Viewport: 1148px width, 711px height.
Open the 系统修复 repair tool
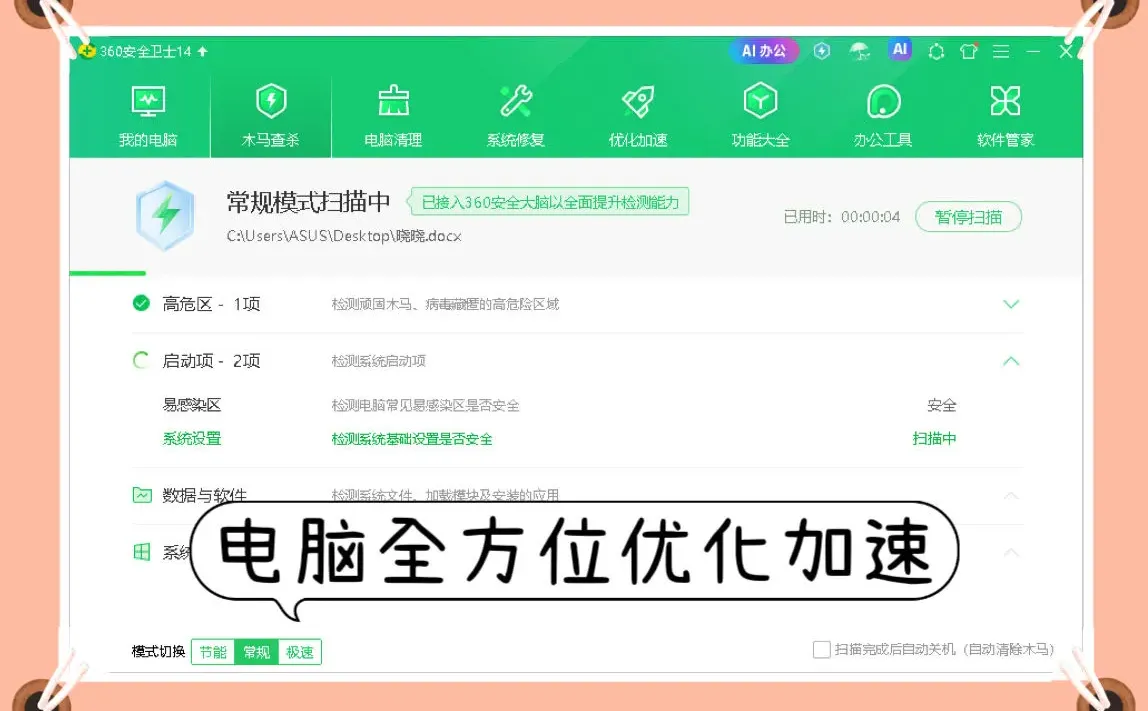pos(514,115)
